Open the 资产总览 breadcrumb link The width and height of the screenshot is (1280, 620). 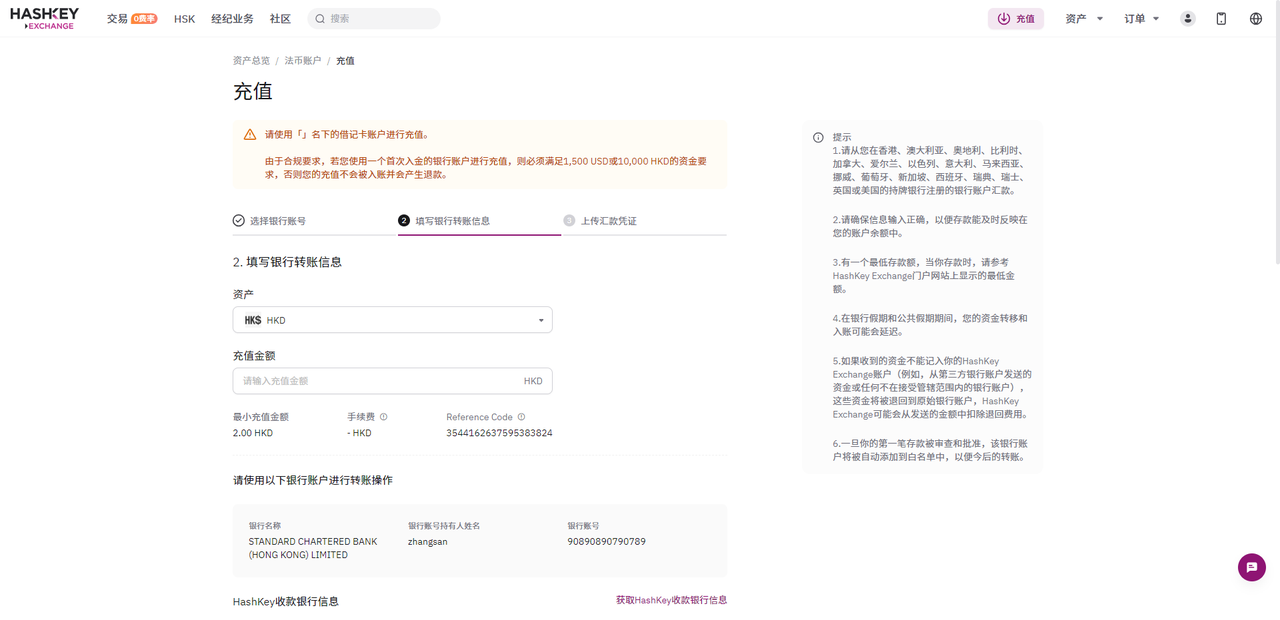tap(251, 61)
